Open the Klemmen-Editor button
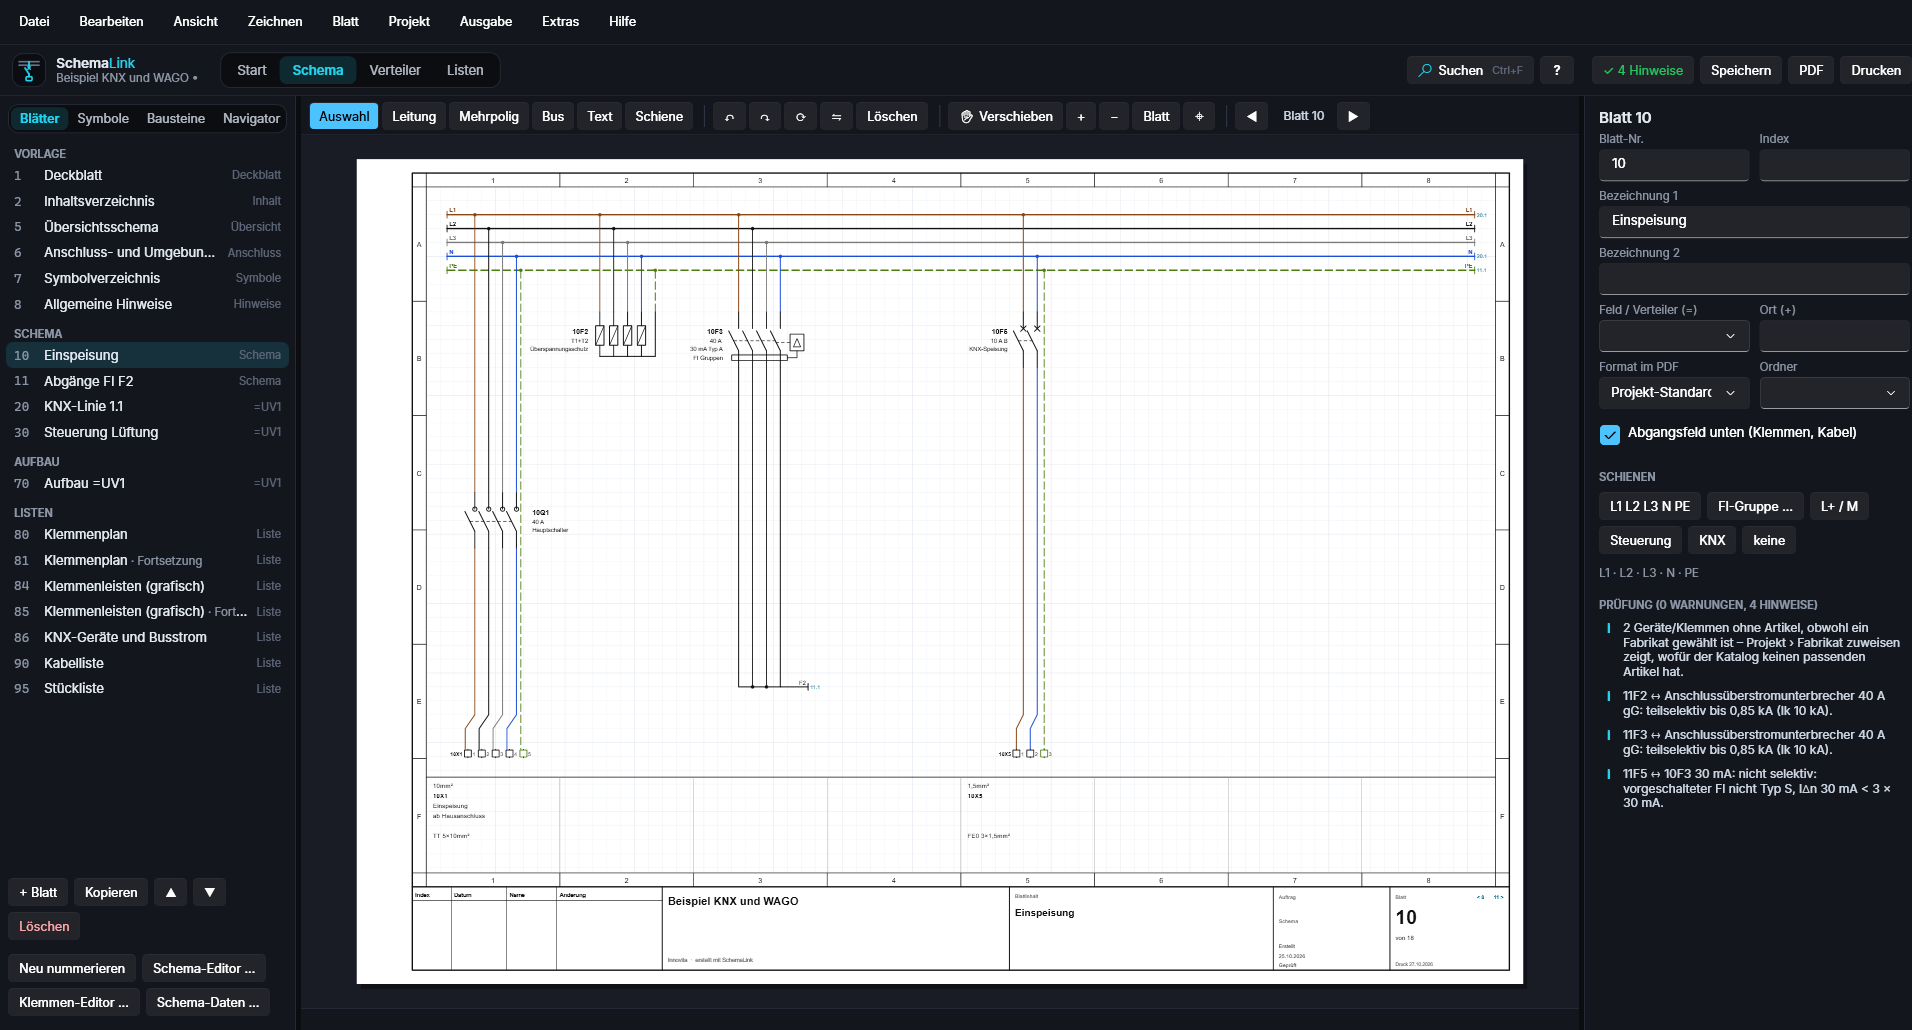This screenshot has width=1912, height=1030. coord(74,1002)
